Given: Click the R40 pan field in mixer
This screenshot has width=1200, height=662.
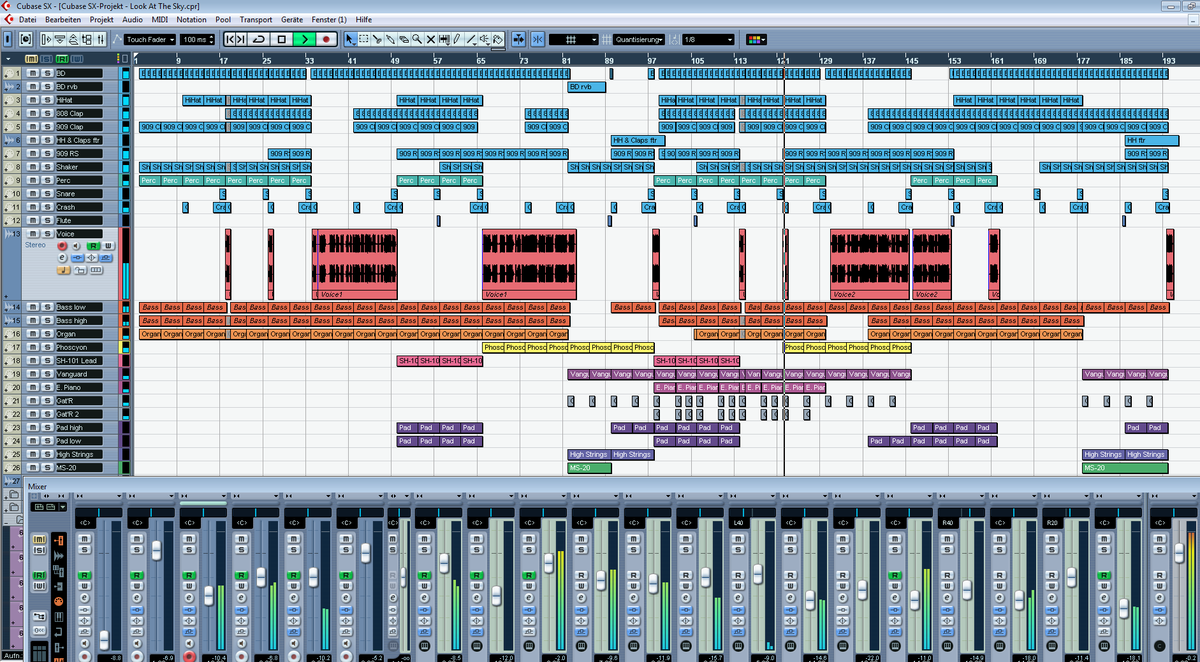Looking at the screenshot, I should click(x=947, y=522).
